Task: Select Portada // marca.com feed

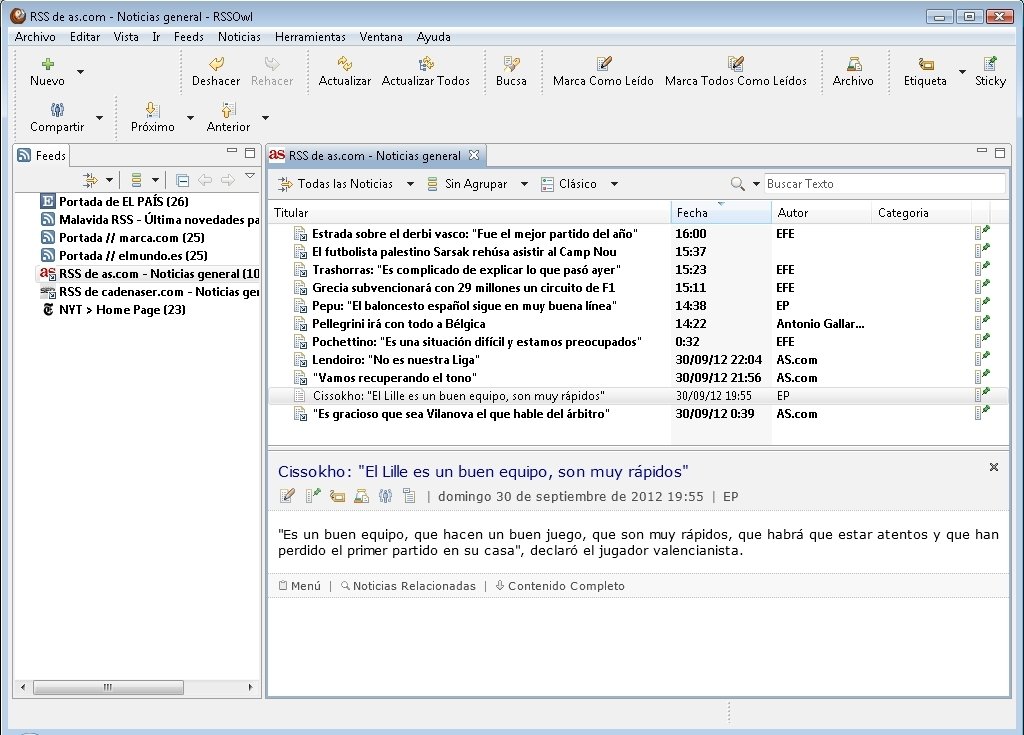Action: point(123,238)
